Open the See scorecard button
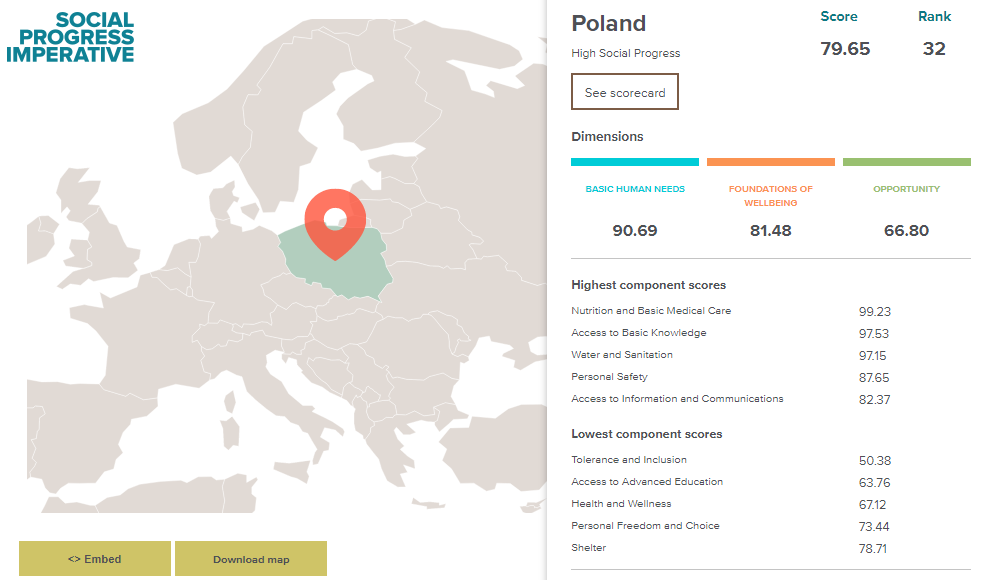The image size is (985, 581). coord(625,92)
